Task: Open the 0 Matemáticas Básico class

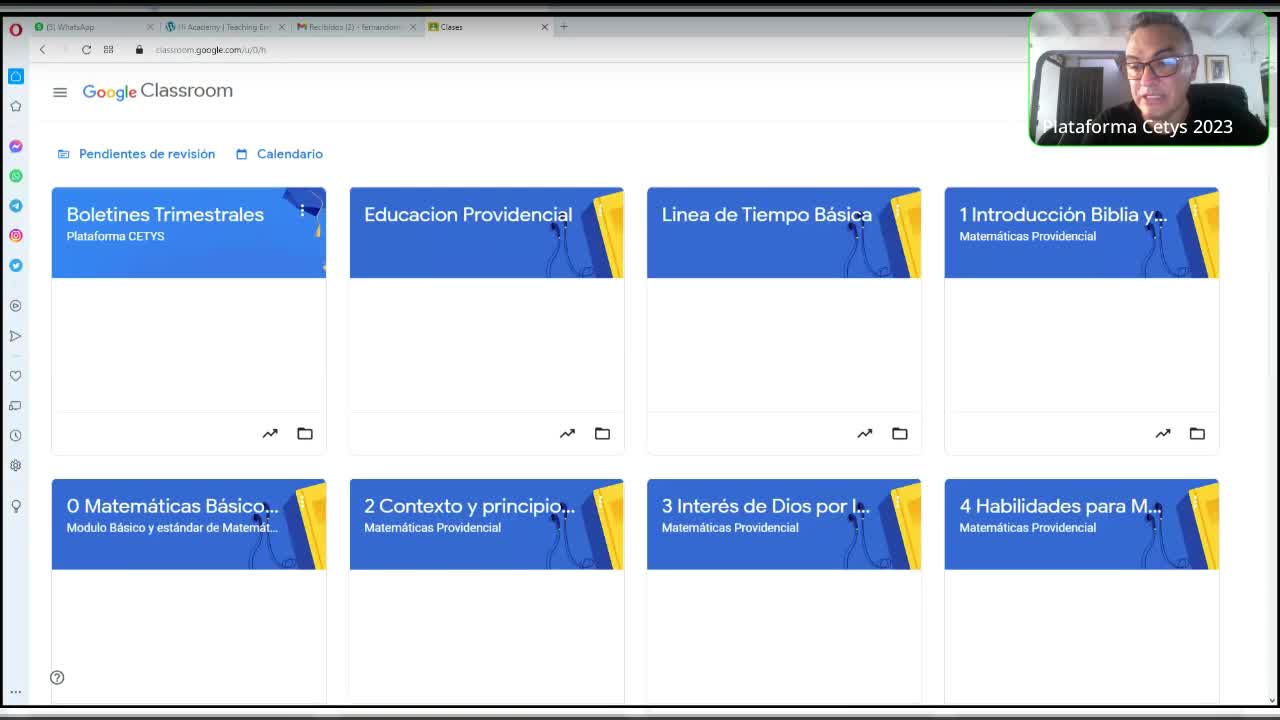Action: click(172, 506)
